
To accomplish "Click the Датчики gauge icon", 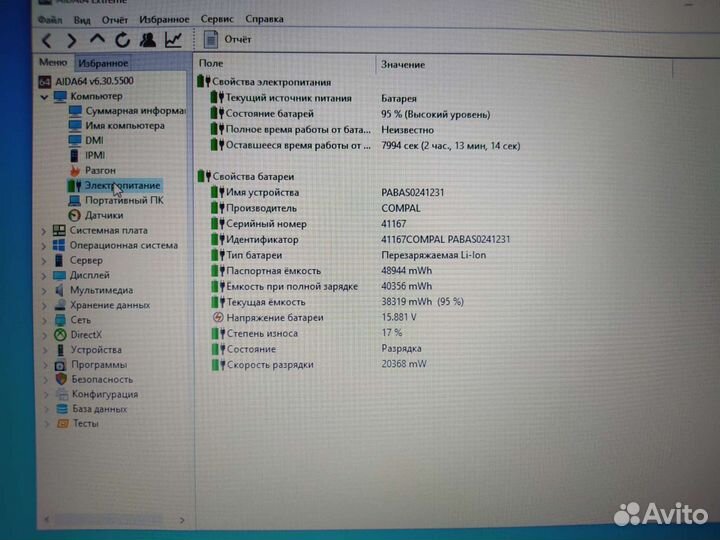I will click(x=74, y=215).
